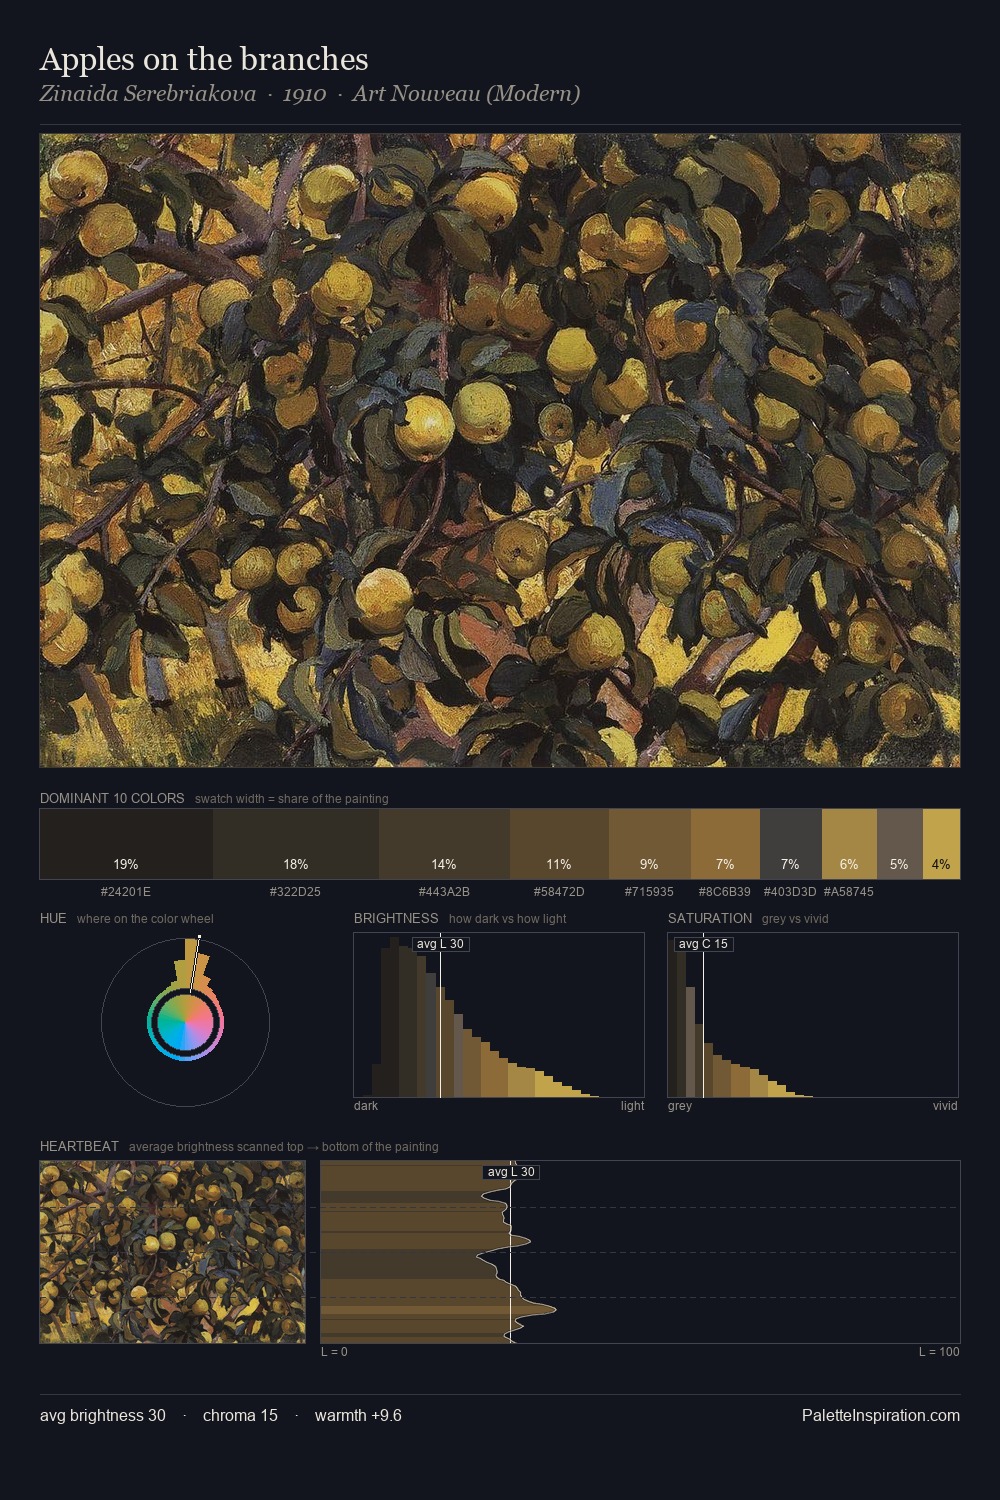
Task: Click hex code #443A2B
Action: (x=444, y=891)
